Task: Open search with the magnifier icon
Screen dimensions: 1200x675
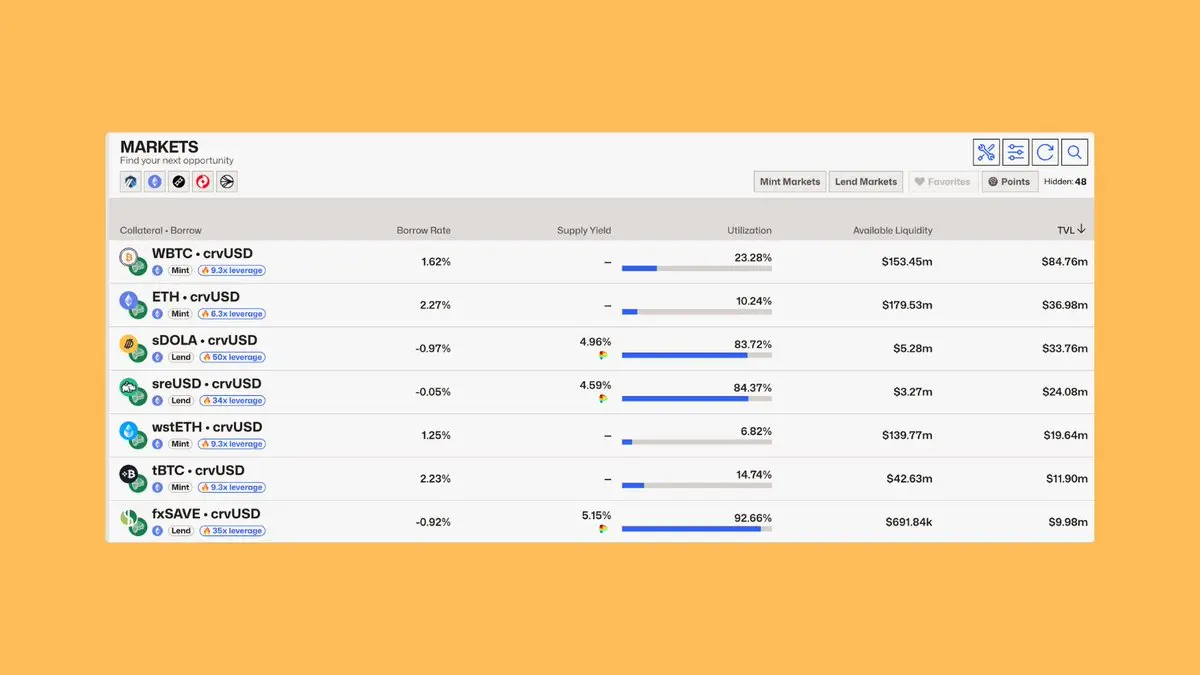Action: click(1074, 152)
